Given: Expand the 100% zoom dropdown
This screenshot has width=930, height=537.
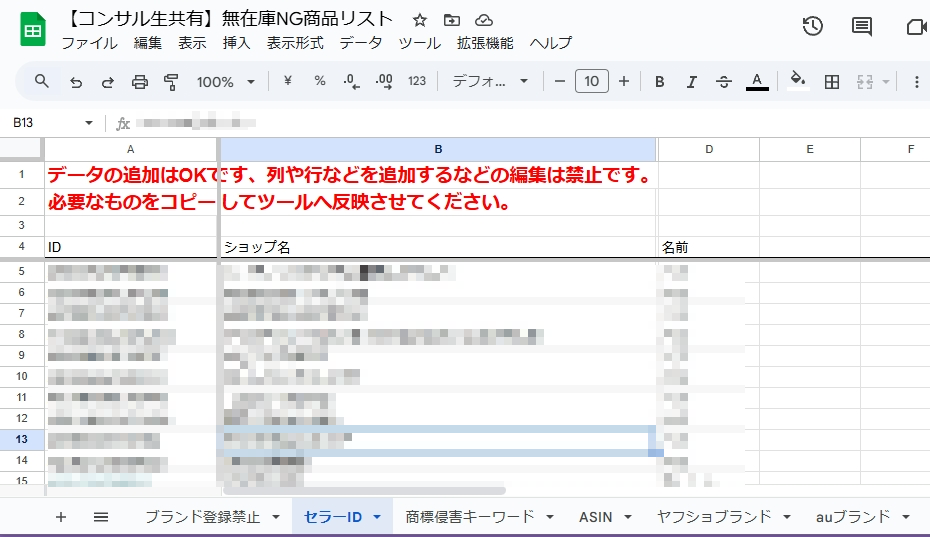Looking at the screenshot, I should coord(226,82).
